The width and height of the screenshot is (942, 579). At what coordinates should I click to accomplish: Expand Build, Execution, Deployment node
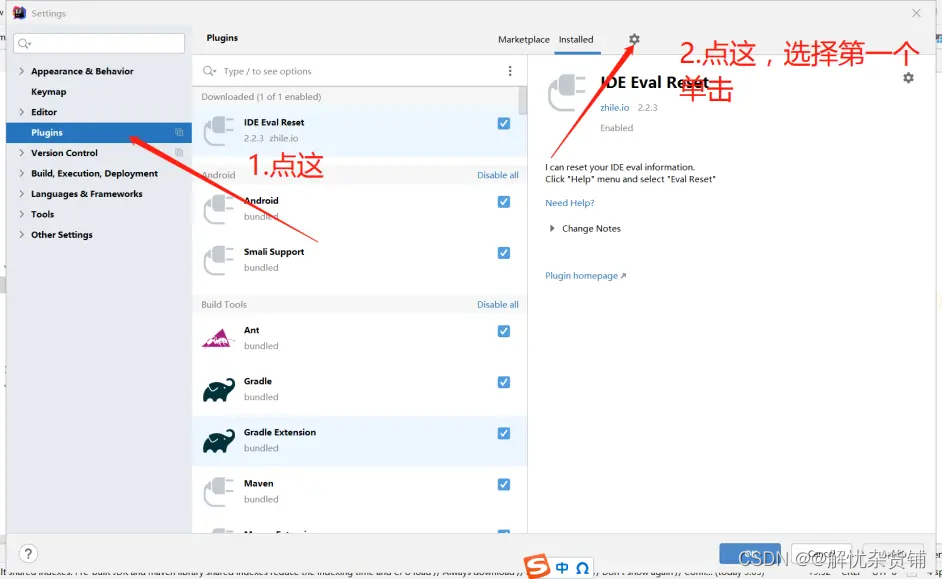tap(22, 173)
